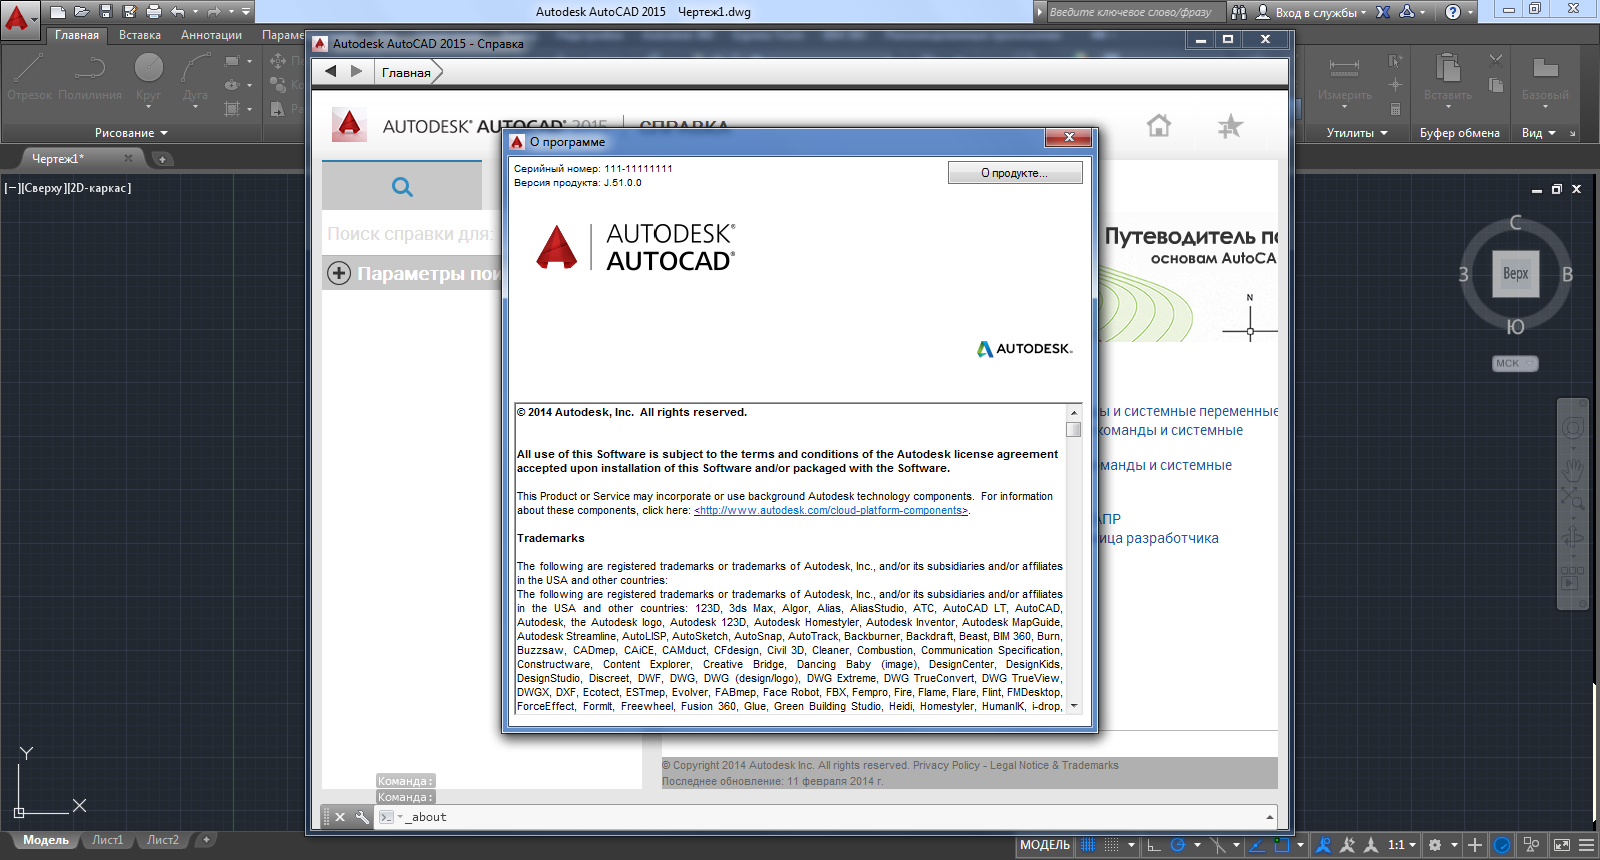Viewport: 1600px width, 860px height.
Task: Expand the Вид panel
Action: click(1539, 133)
